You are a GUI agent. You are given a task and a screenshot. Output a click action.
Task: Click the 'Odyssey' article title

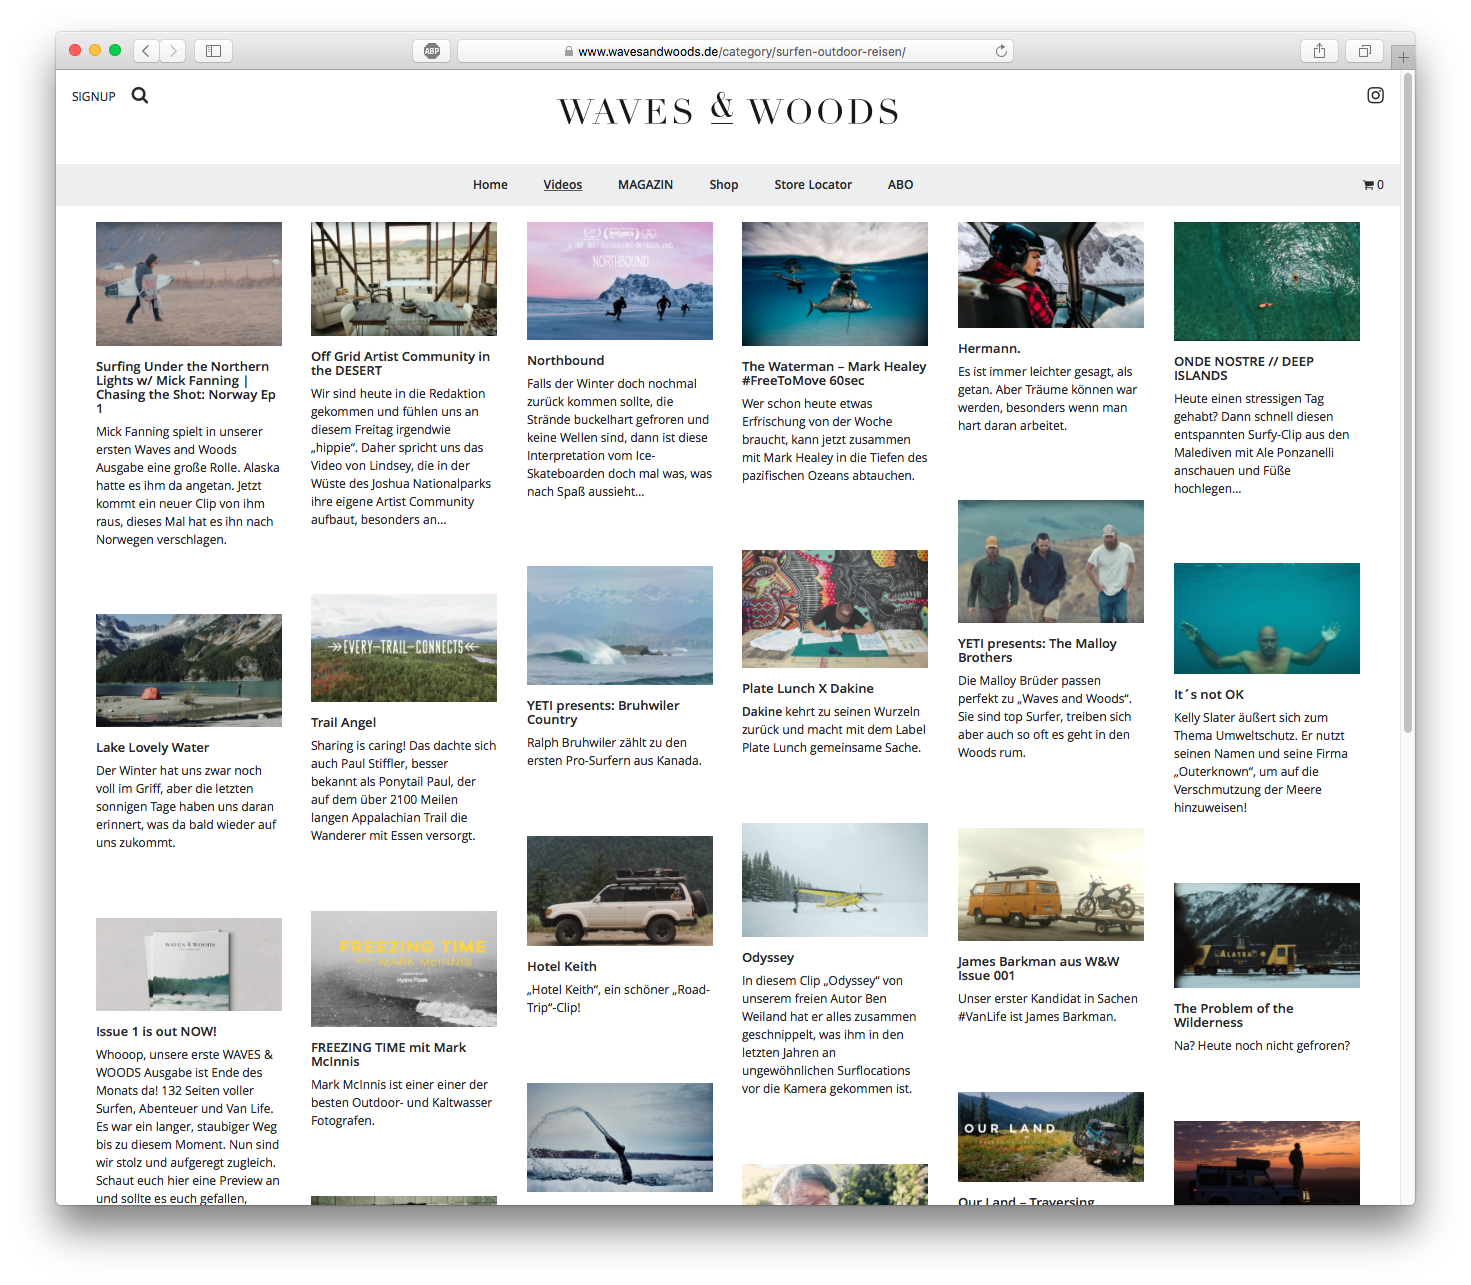point(768,957)
